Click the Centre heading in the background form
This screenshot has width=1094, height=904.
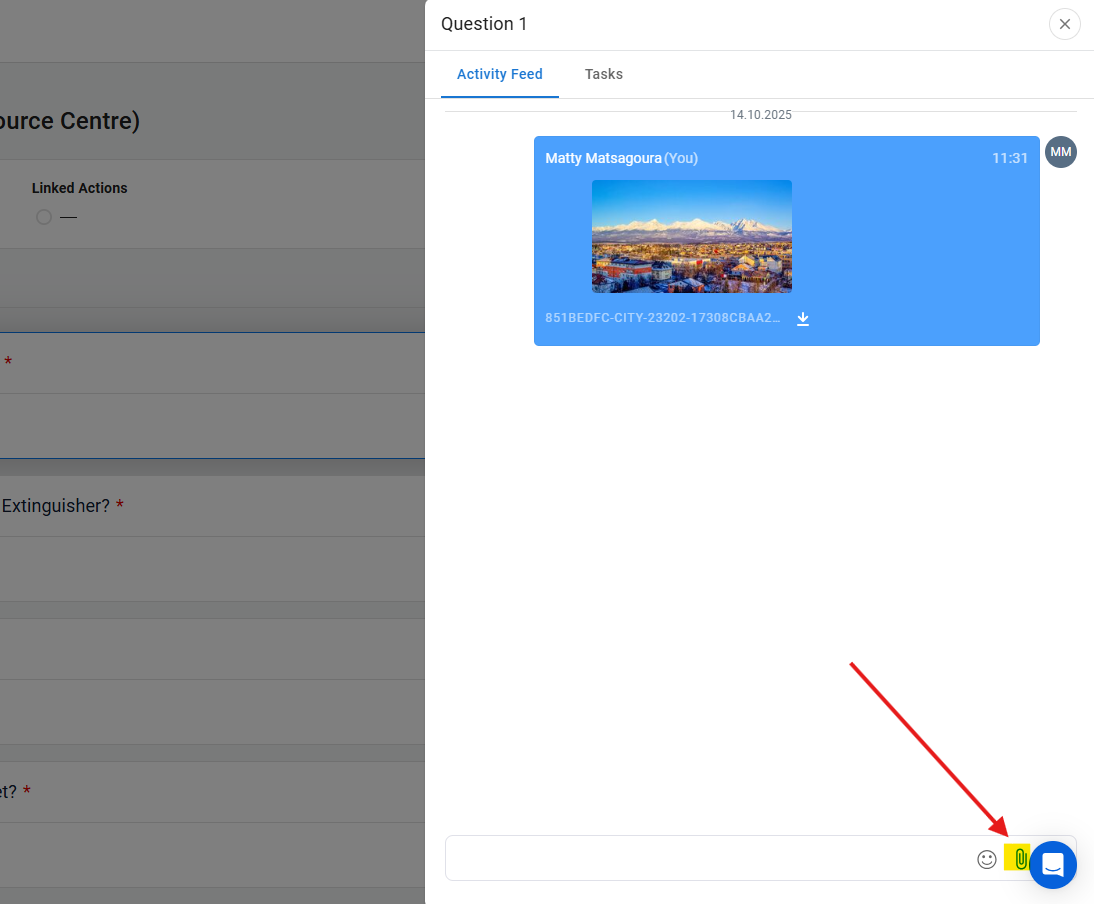coord(70,121)
